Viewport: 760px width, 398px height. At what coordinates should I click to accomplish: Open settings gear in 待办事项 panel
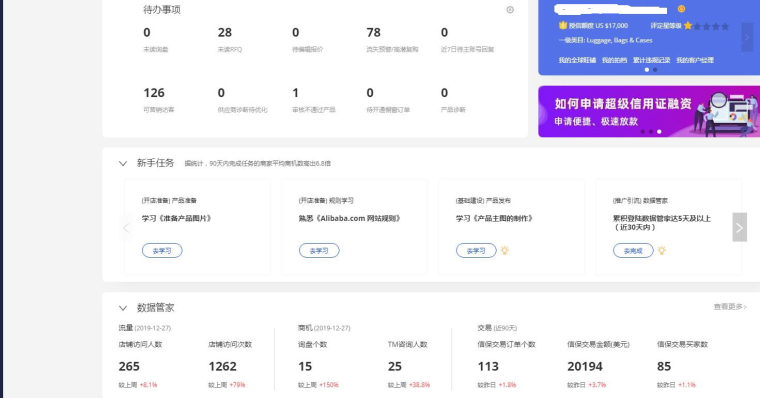tap(510, 10)
